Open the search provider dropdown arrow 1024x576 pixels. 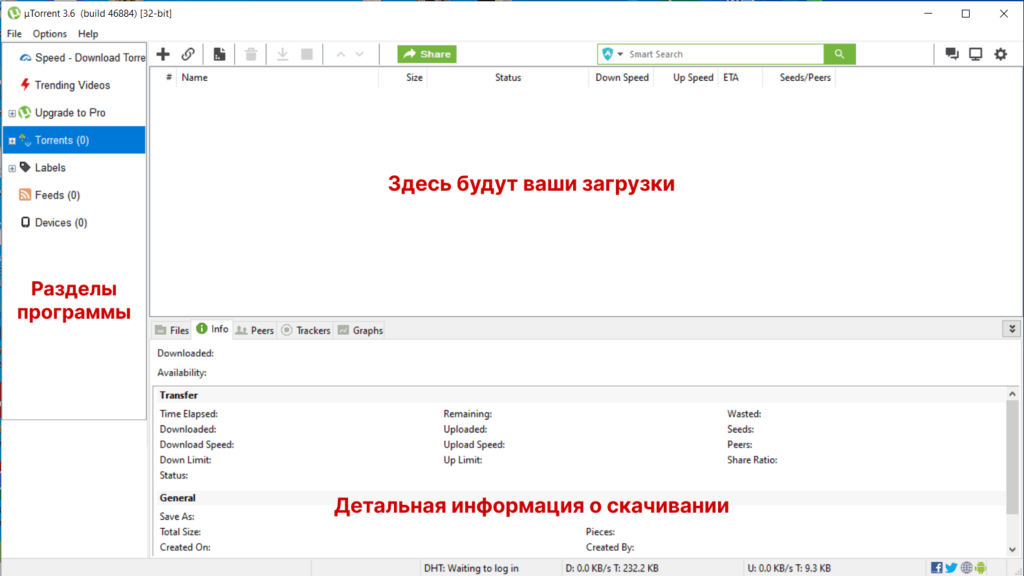[620, 54]
